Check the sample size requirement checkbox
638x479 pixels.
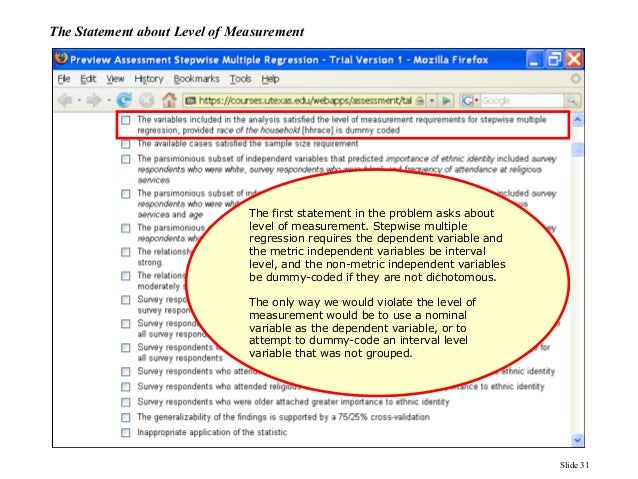tap(126, 144)
